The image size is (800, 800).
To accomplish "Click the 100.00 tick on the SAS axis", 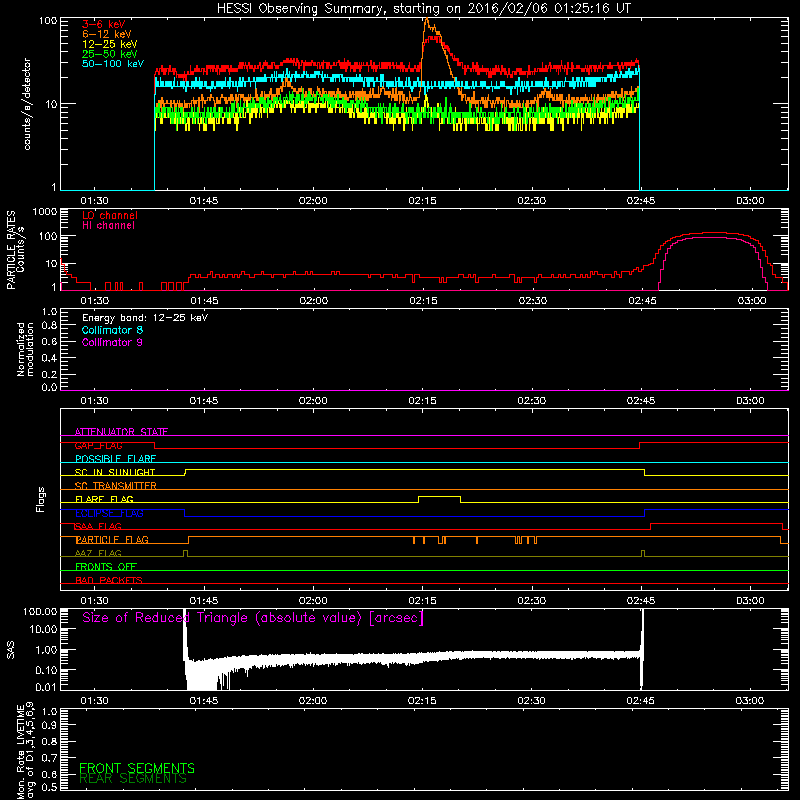I will click(40, 612).
